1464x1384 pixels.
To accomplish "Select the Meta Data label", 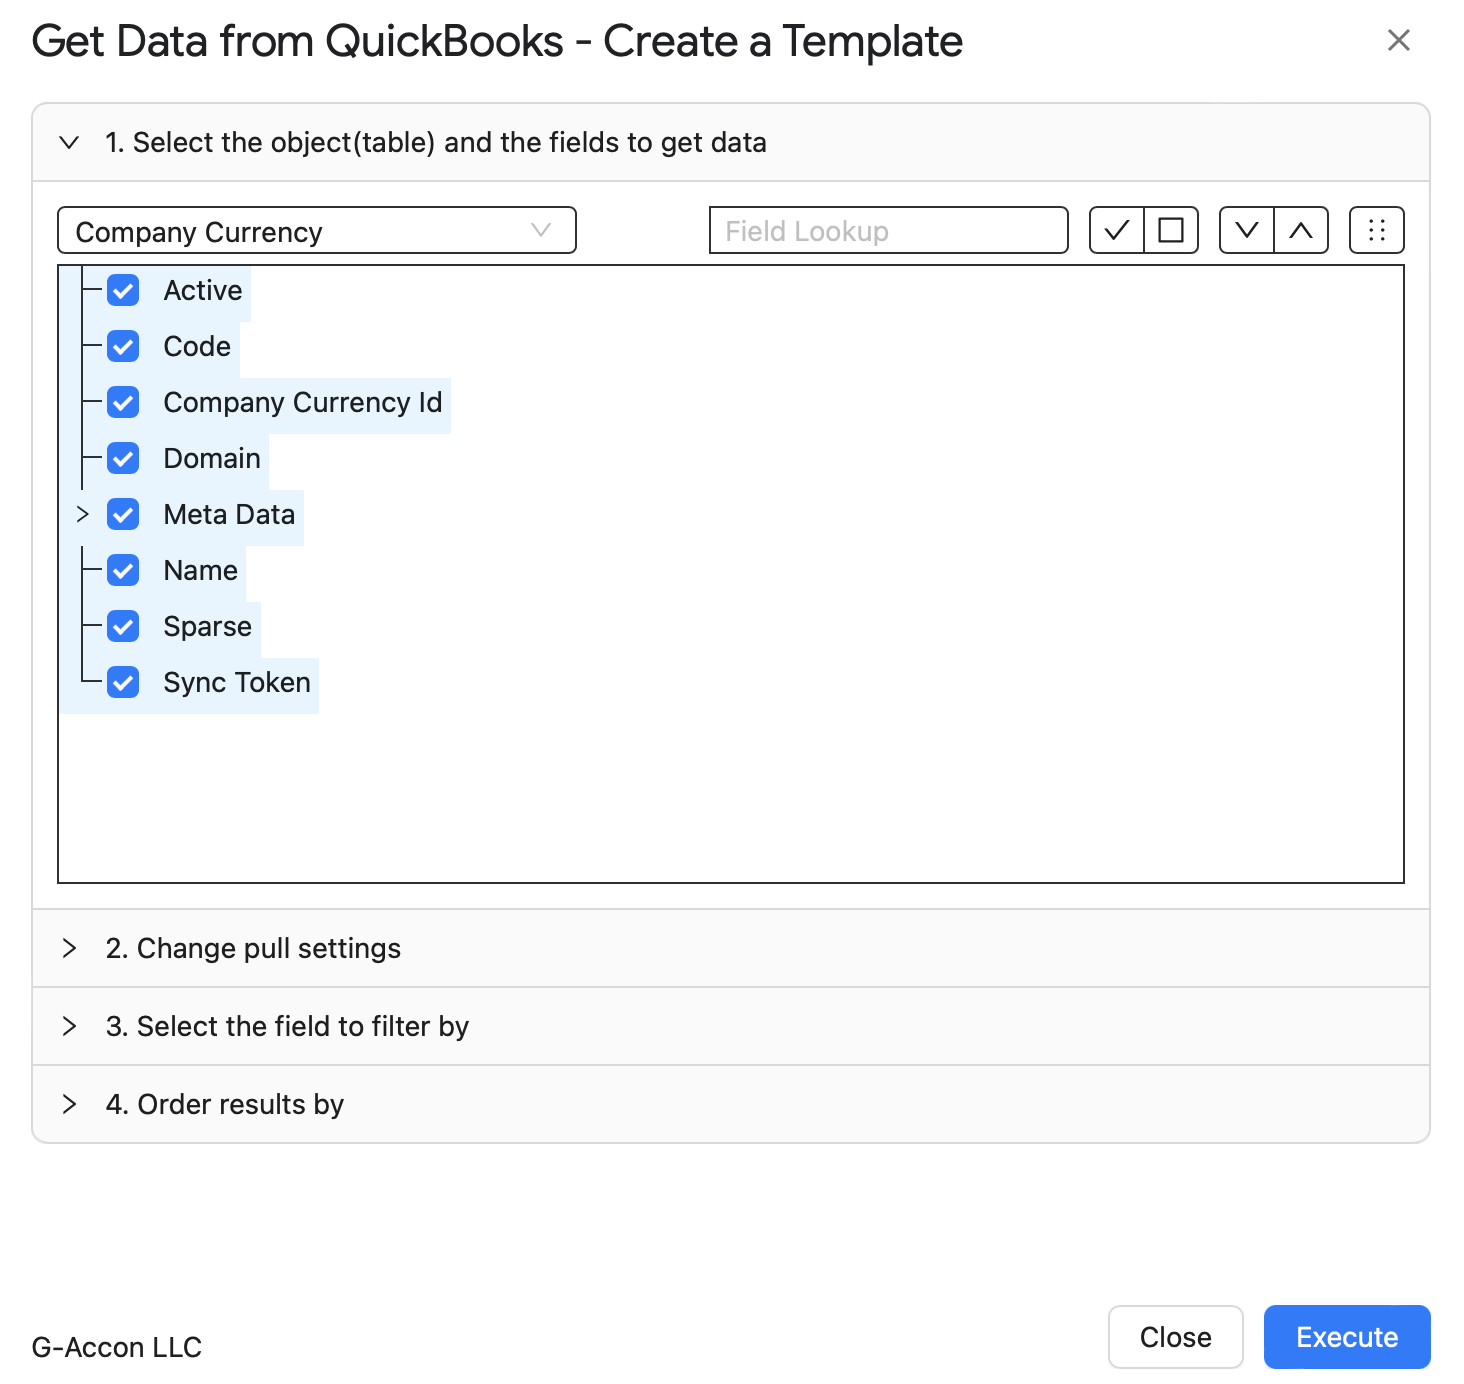I will point(229,515).
